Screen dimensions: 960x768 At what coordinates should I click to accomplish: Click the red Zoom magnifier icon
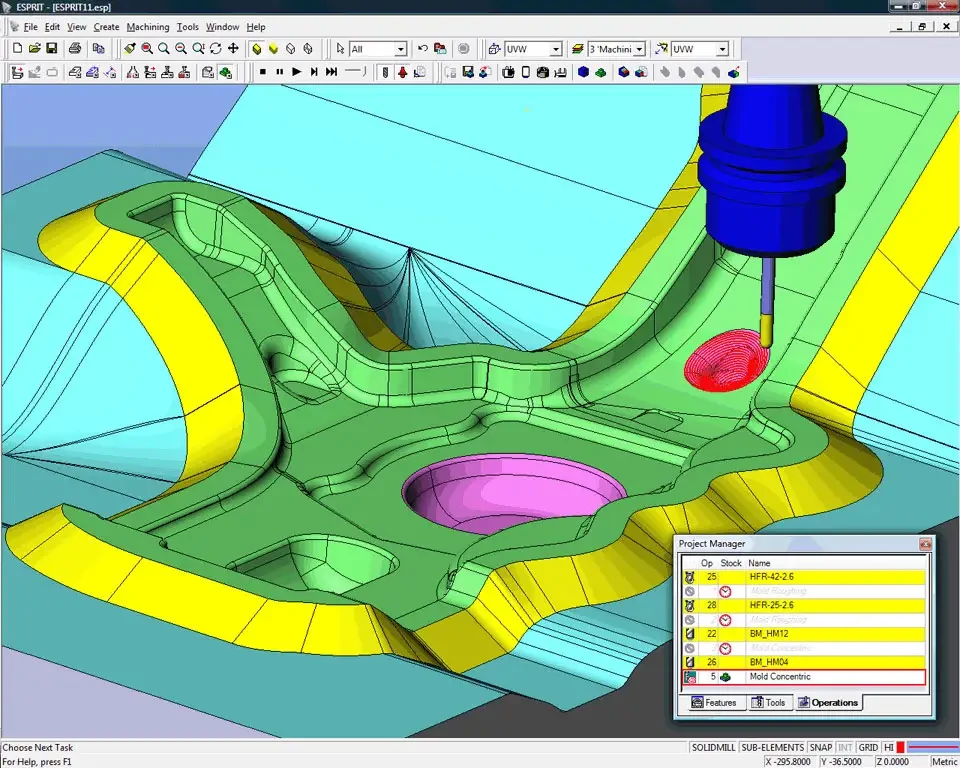coord(147,48)
